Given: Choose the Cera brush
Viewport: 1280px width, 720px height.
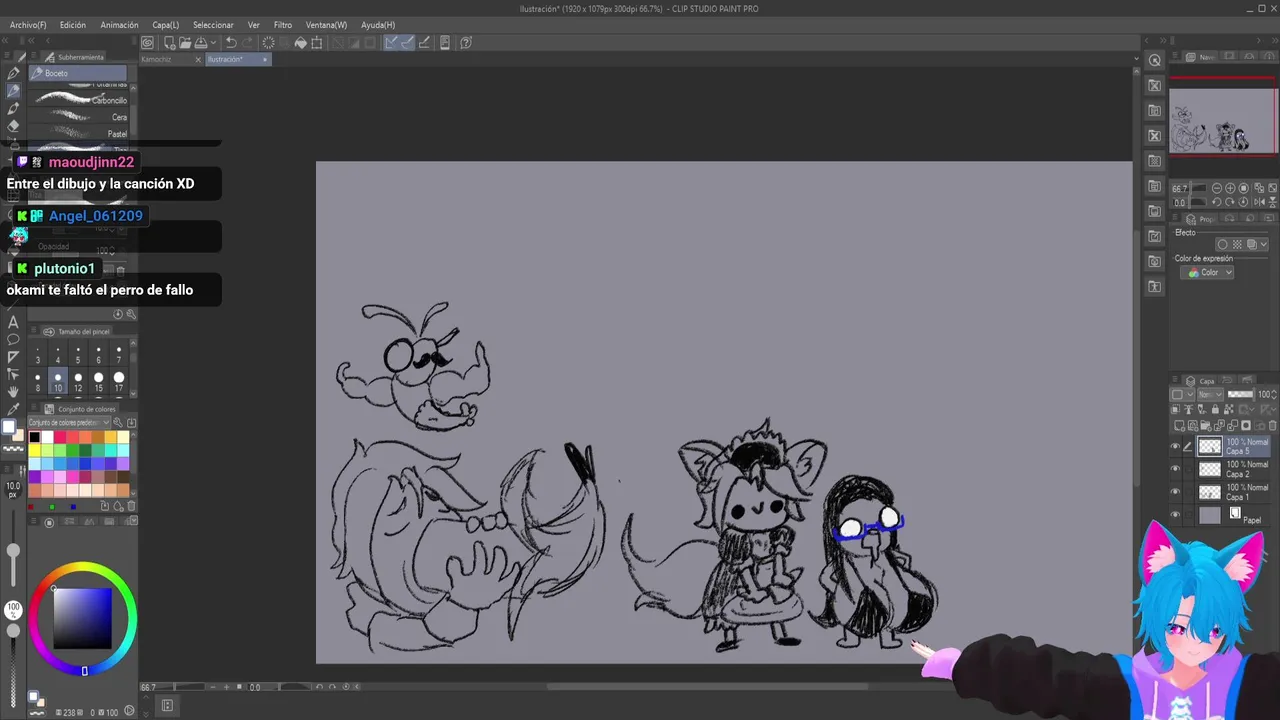Looking at the screenshot, I should 79,117.
